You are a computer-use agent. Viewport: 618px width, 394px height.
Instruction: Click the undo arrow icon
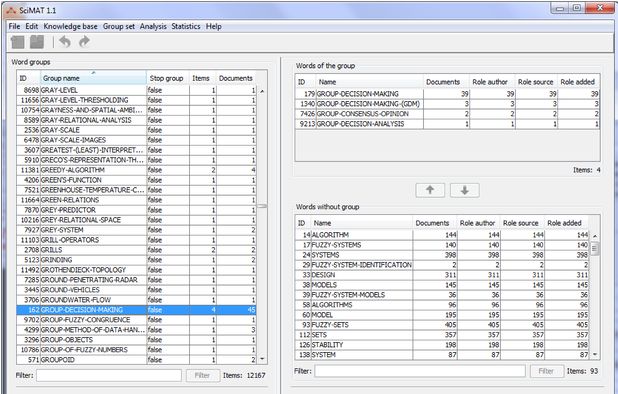65,41
